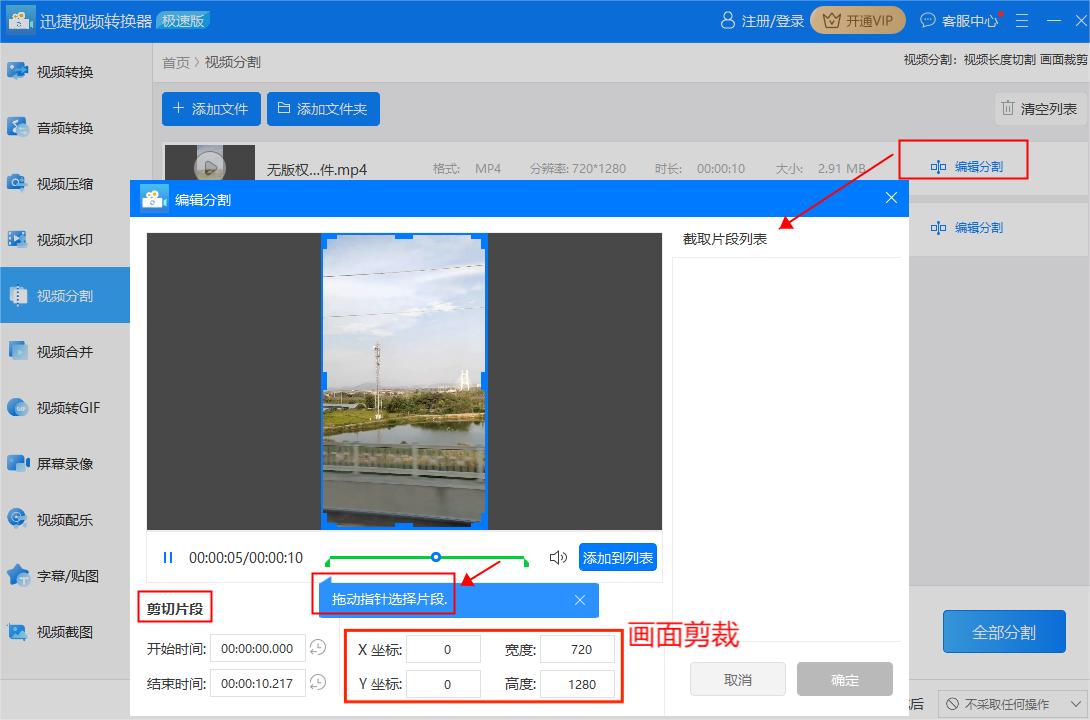Open the 不采取任何操作 dropdown
Screen dimensions: 1090x720
[x=1010, y=703]
